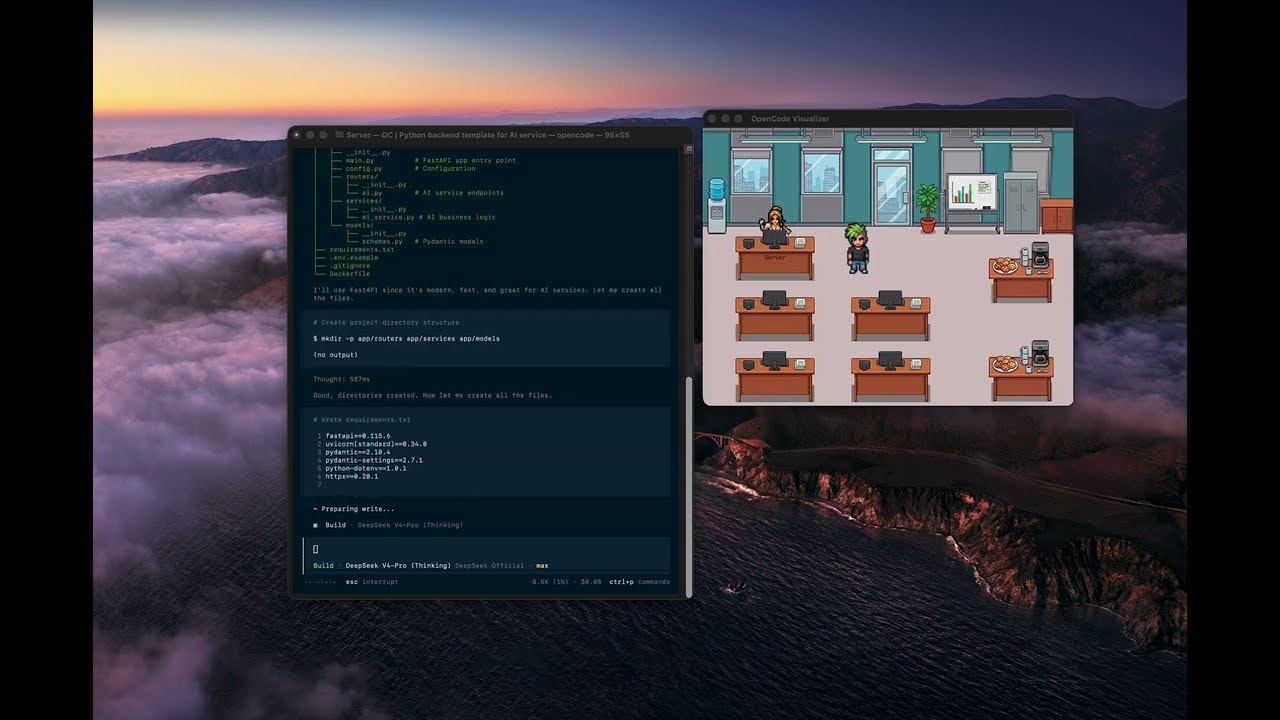This screenshot has width=1280, height=720.
Task: Click the models/ folder in the tree
Action: [x=360, y=225]
